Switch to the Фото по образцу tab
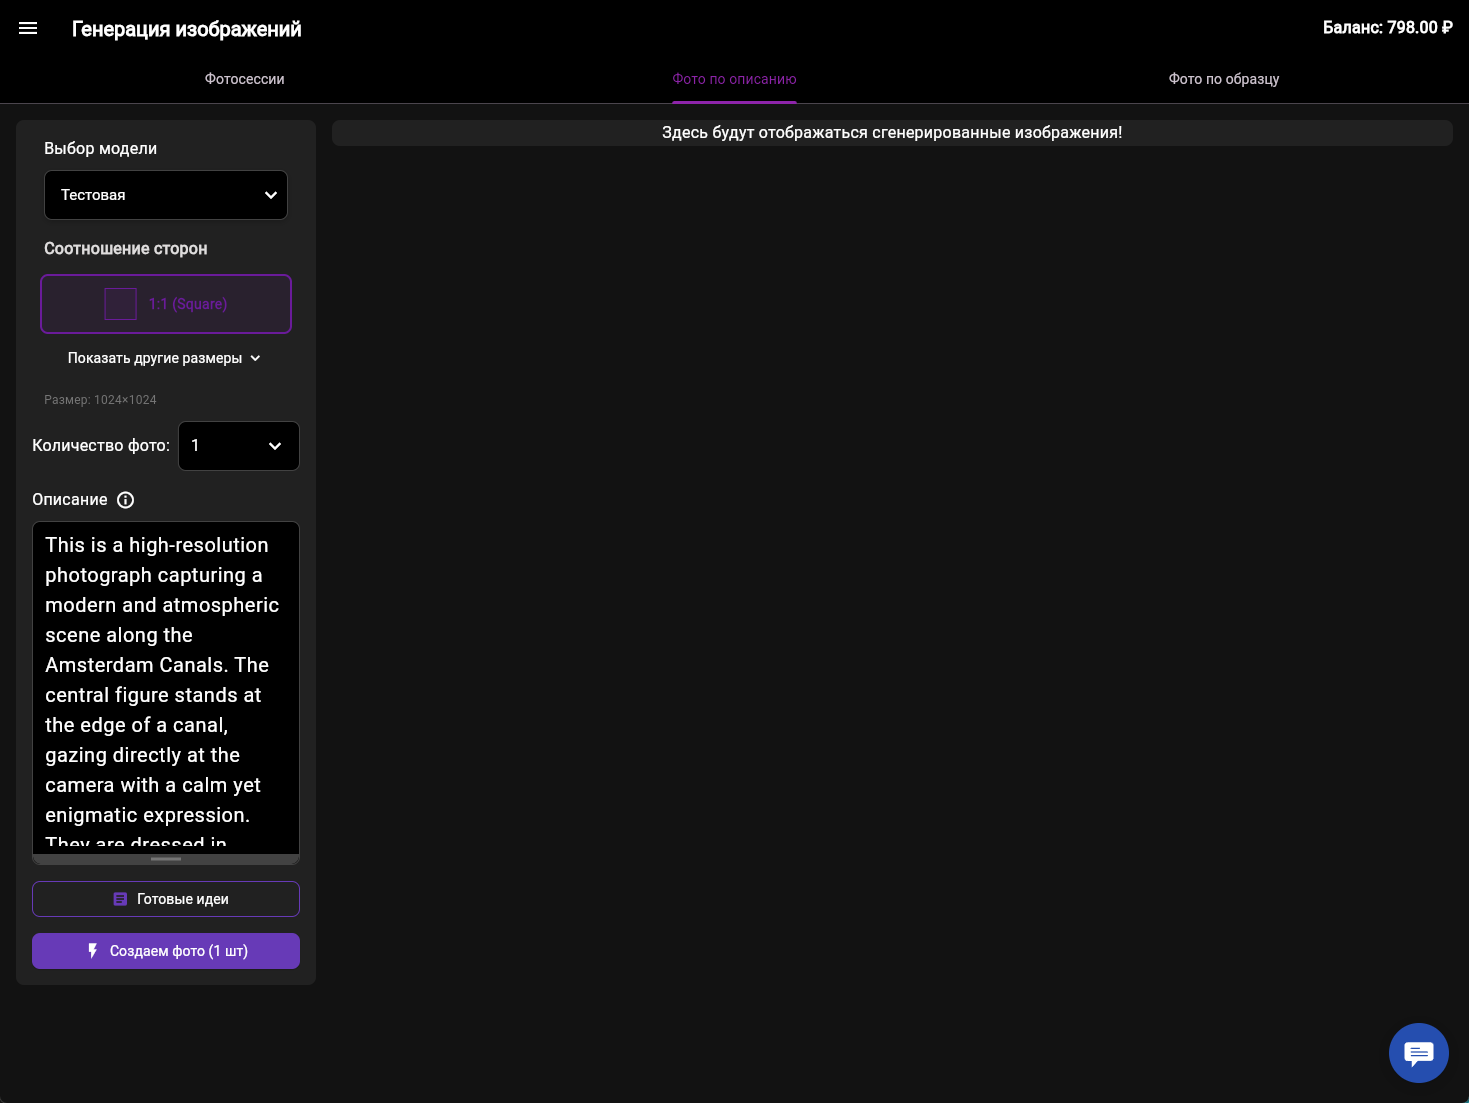Image resolution: width=1469 pixels, height=1103 pixels. tap(1223, 79)
